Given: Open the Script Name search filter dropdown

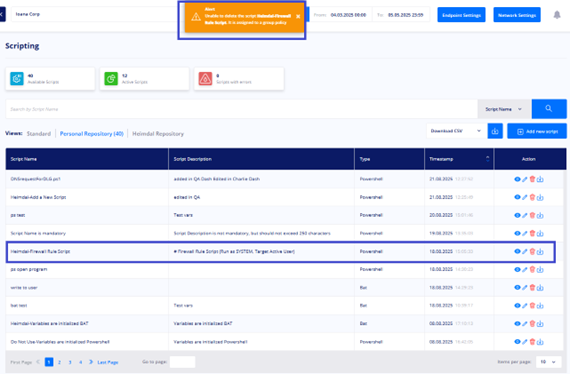Looking at the screenshot, I should pos(504,109).
